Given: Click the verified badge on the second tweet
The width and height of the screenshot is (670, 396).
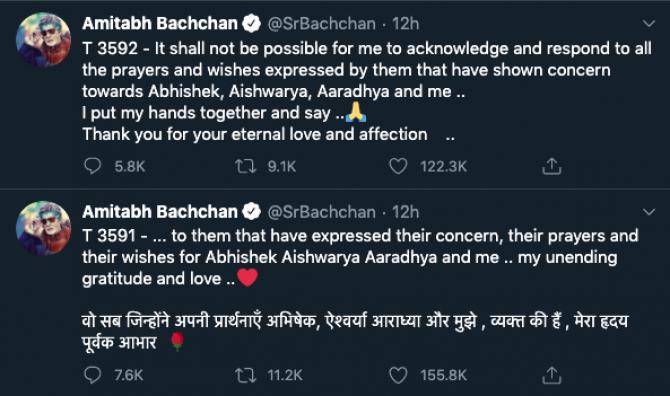Looking at the screenshot, I should 252,211.
